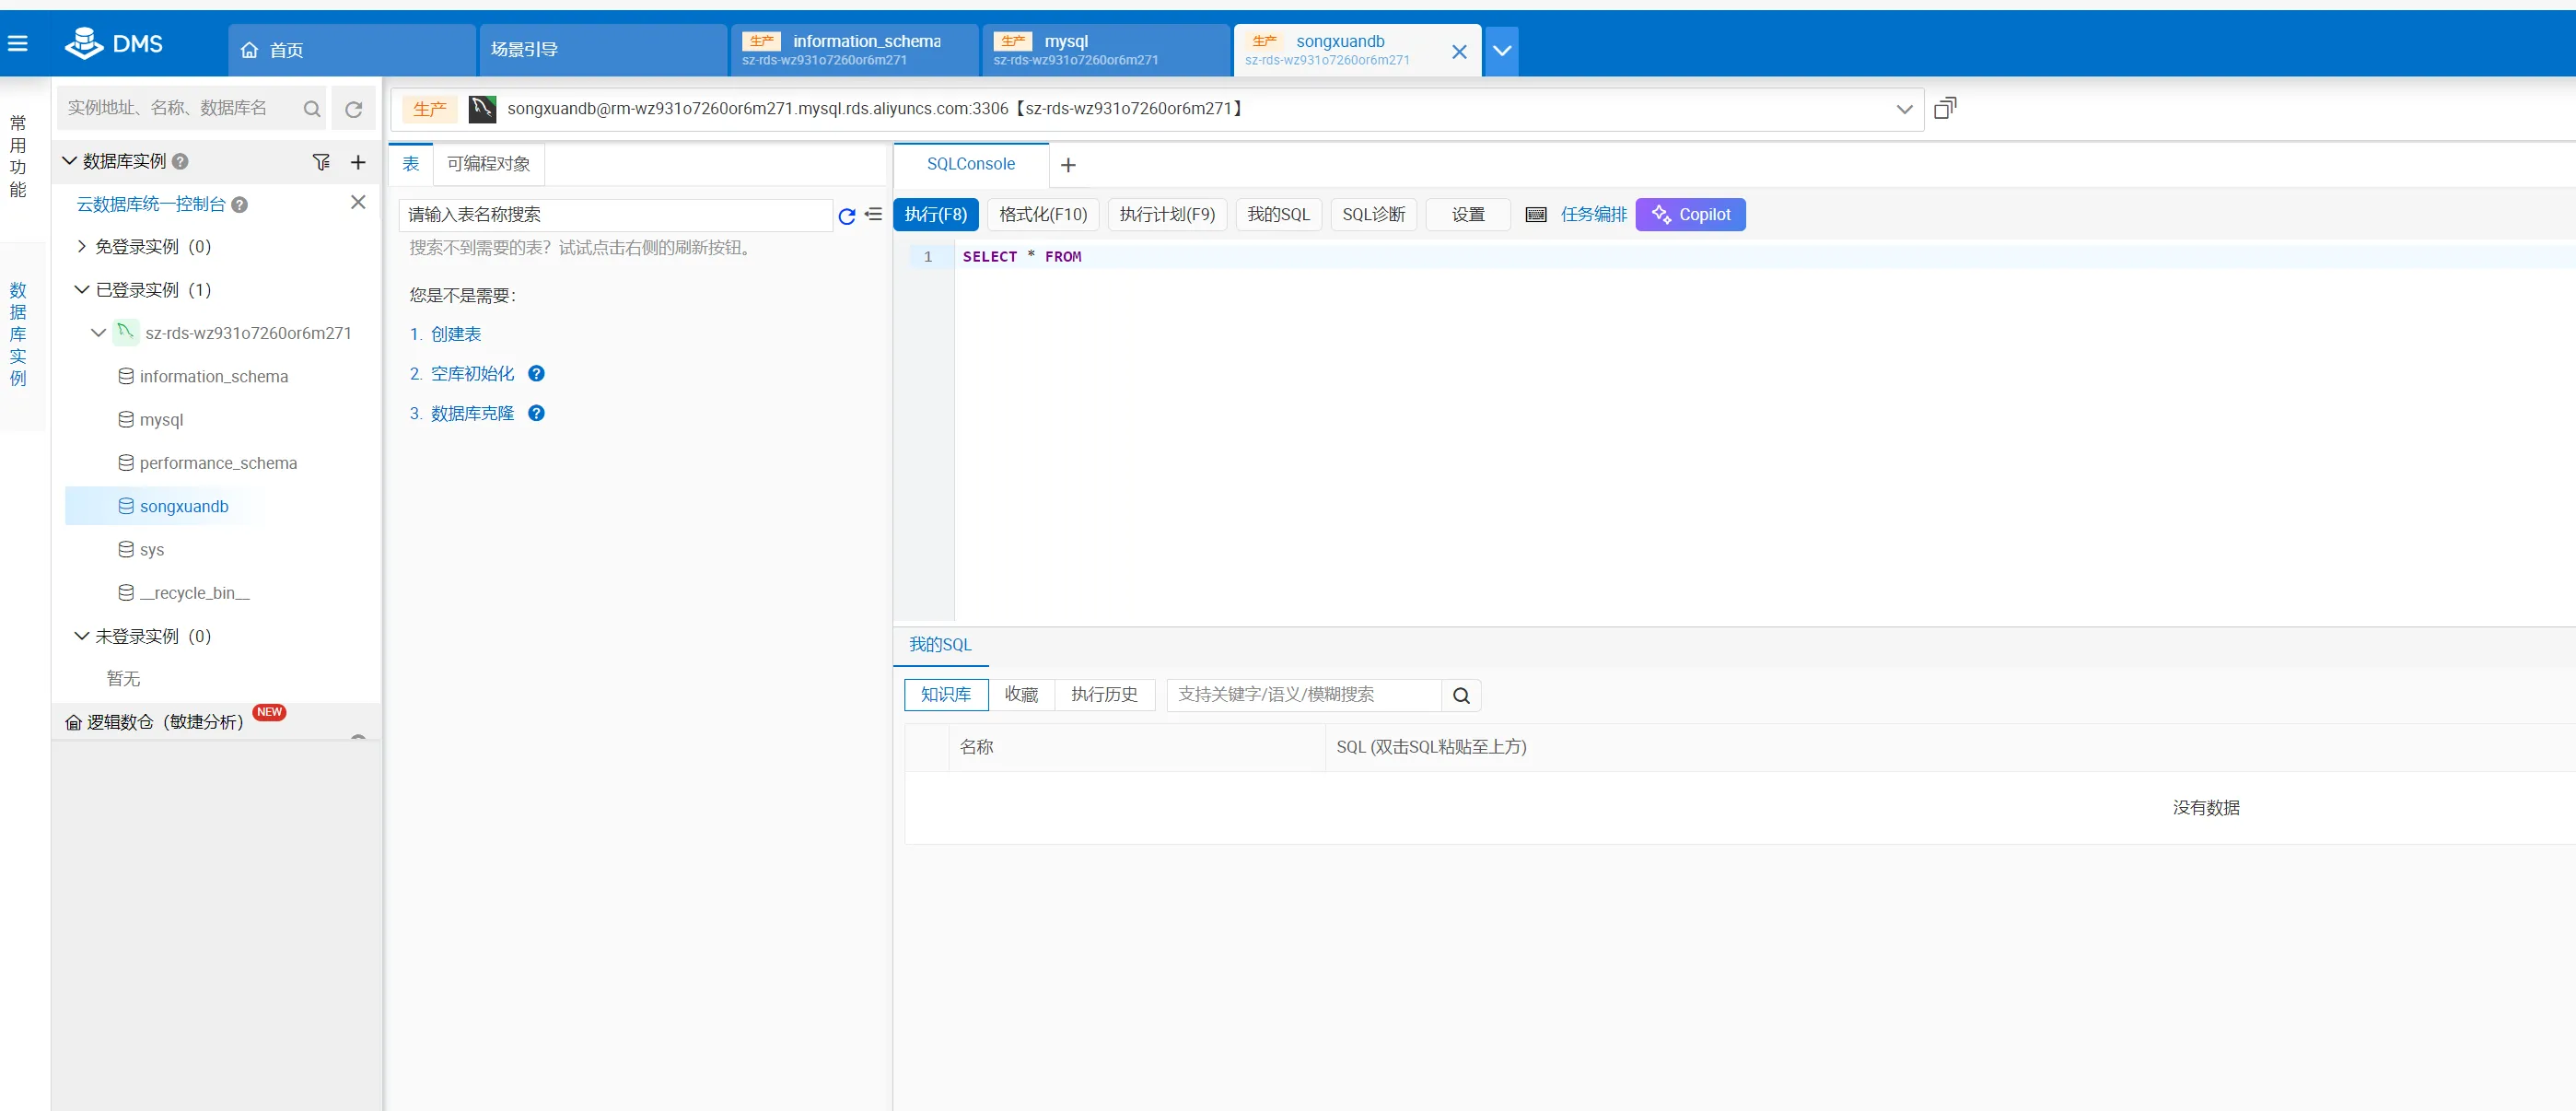Image resolution: width=2576 pixels, height=1111 pixels.
Task: Open the tab overflow dropdown
Action: pyautogui.click(x=1501, y=50)
